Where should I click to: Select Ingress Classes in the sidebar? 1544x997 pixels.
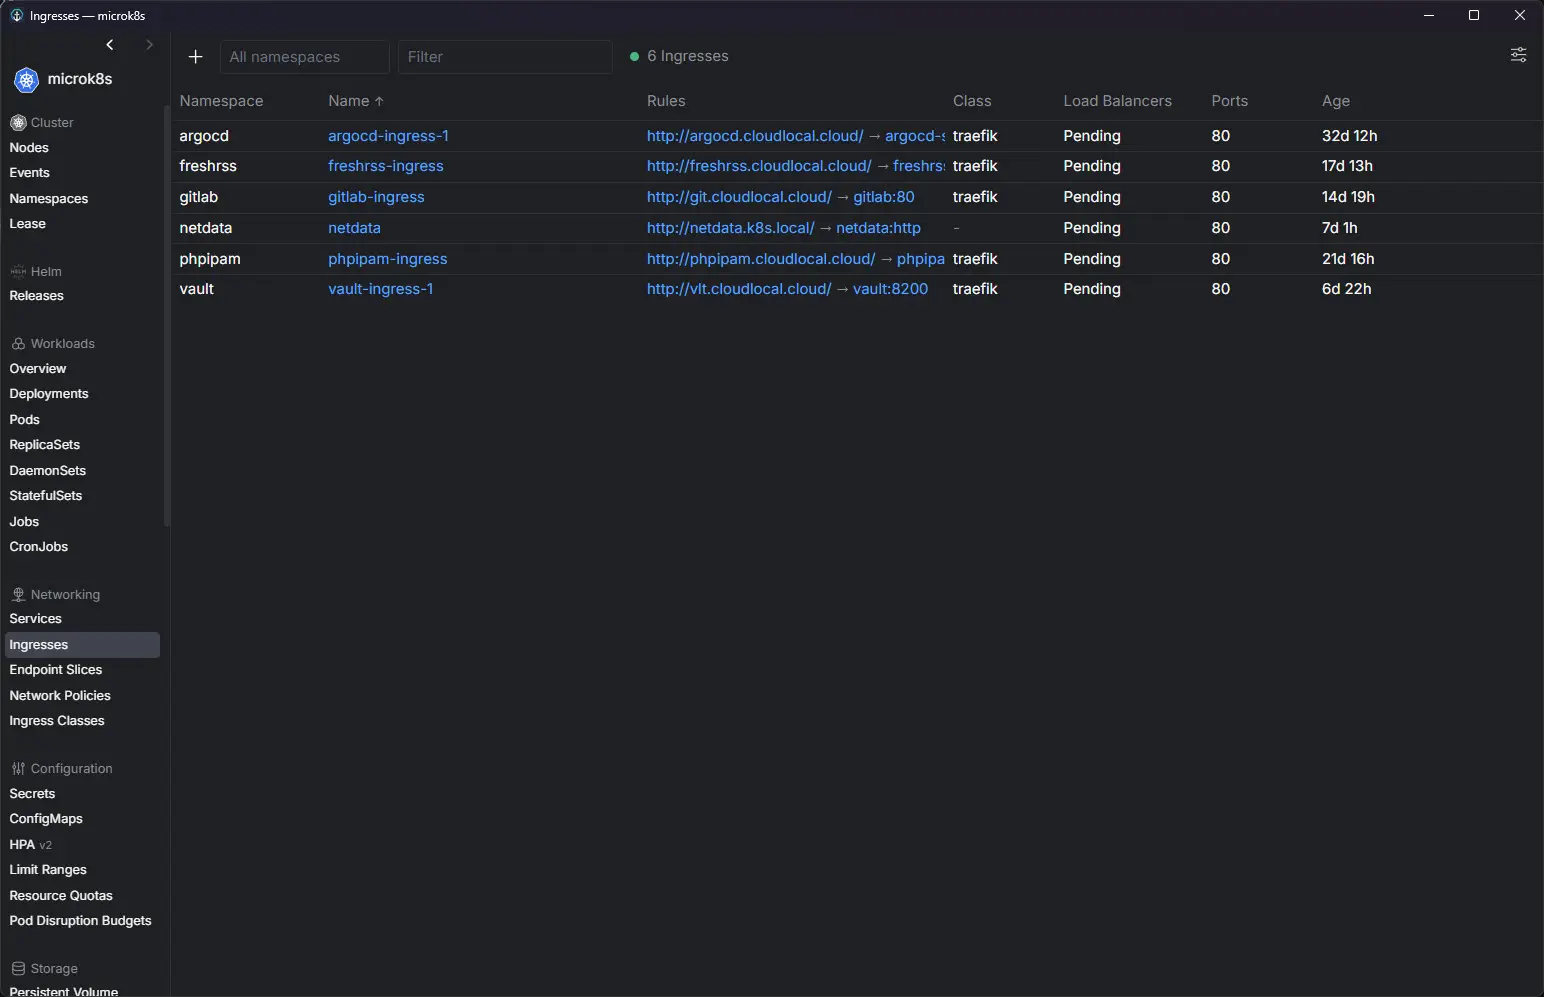pyautogui.click(x=57, y=721)
